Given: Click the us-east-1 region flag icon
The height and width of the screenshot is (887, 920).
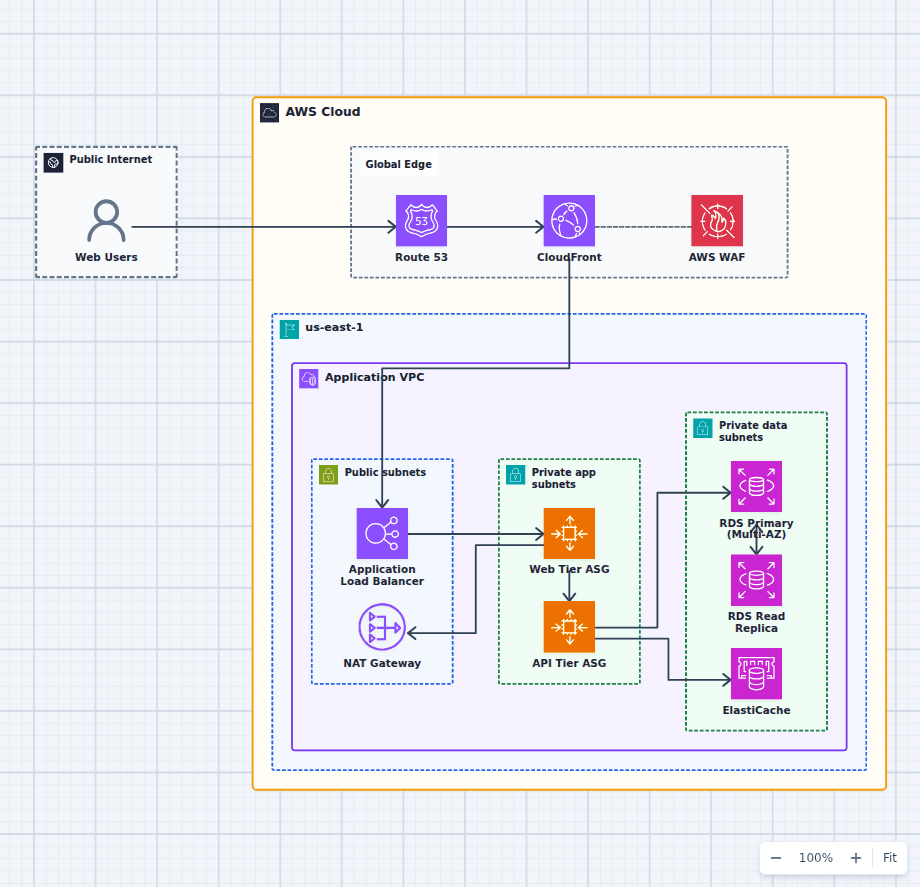Looking at the screenshot, I should 289,330.
